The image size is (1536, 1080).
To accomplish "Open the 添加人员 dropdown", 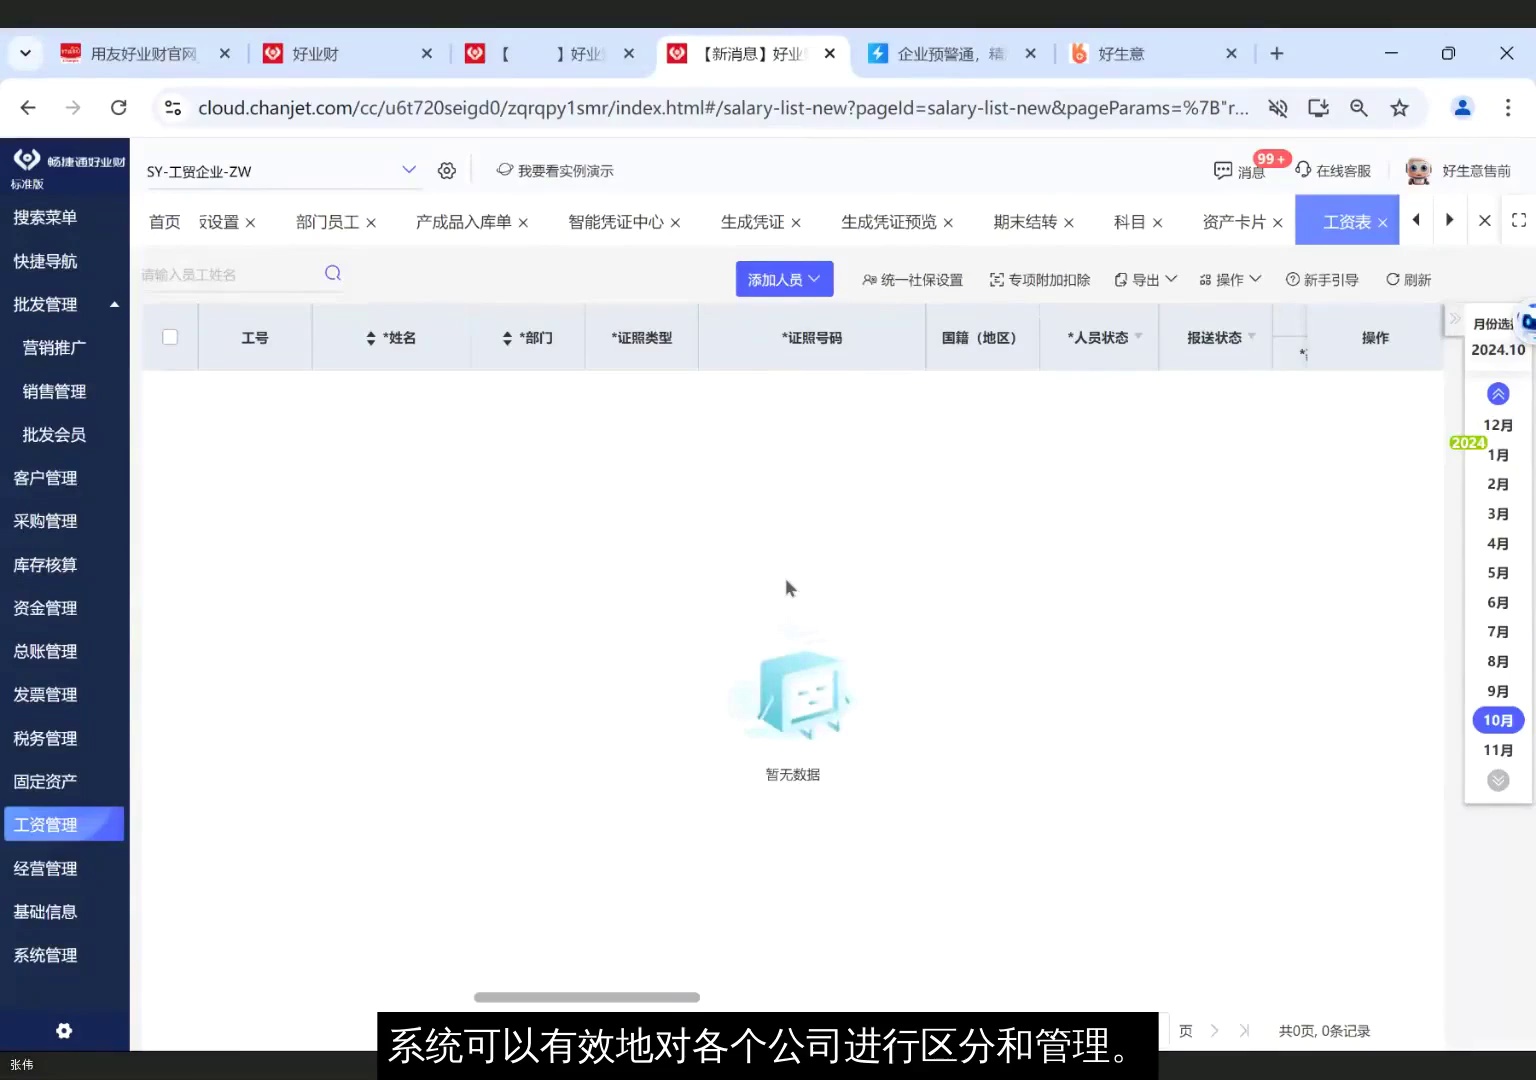I will coord(784,279).
